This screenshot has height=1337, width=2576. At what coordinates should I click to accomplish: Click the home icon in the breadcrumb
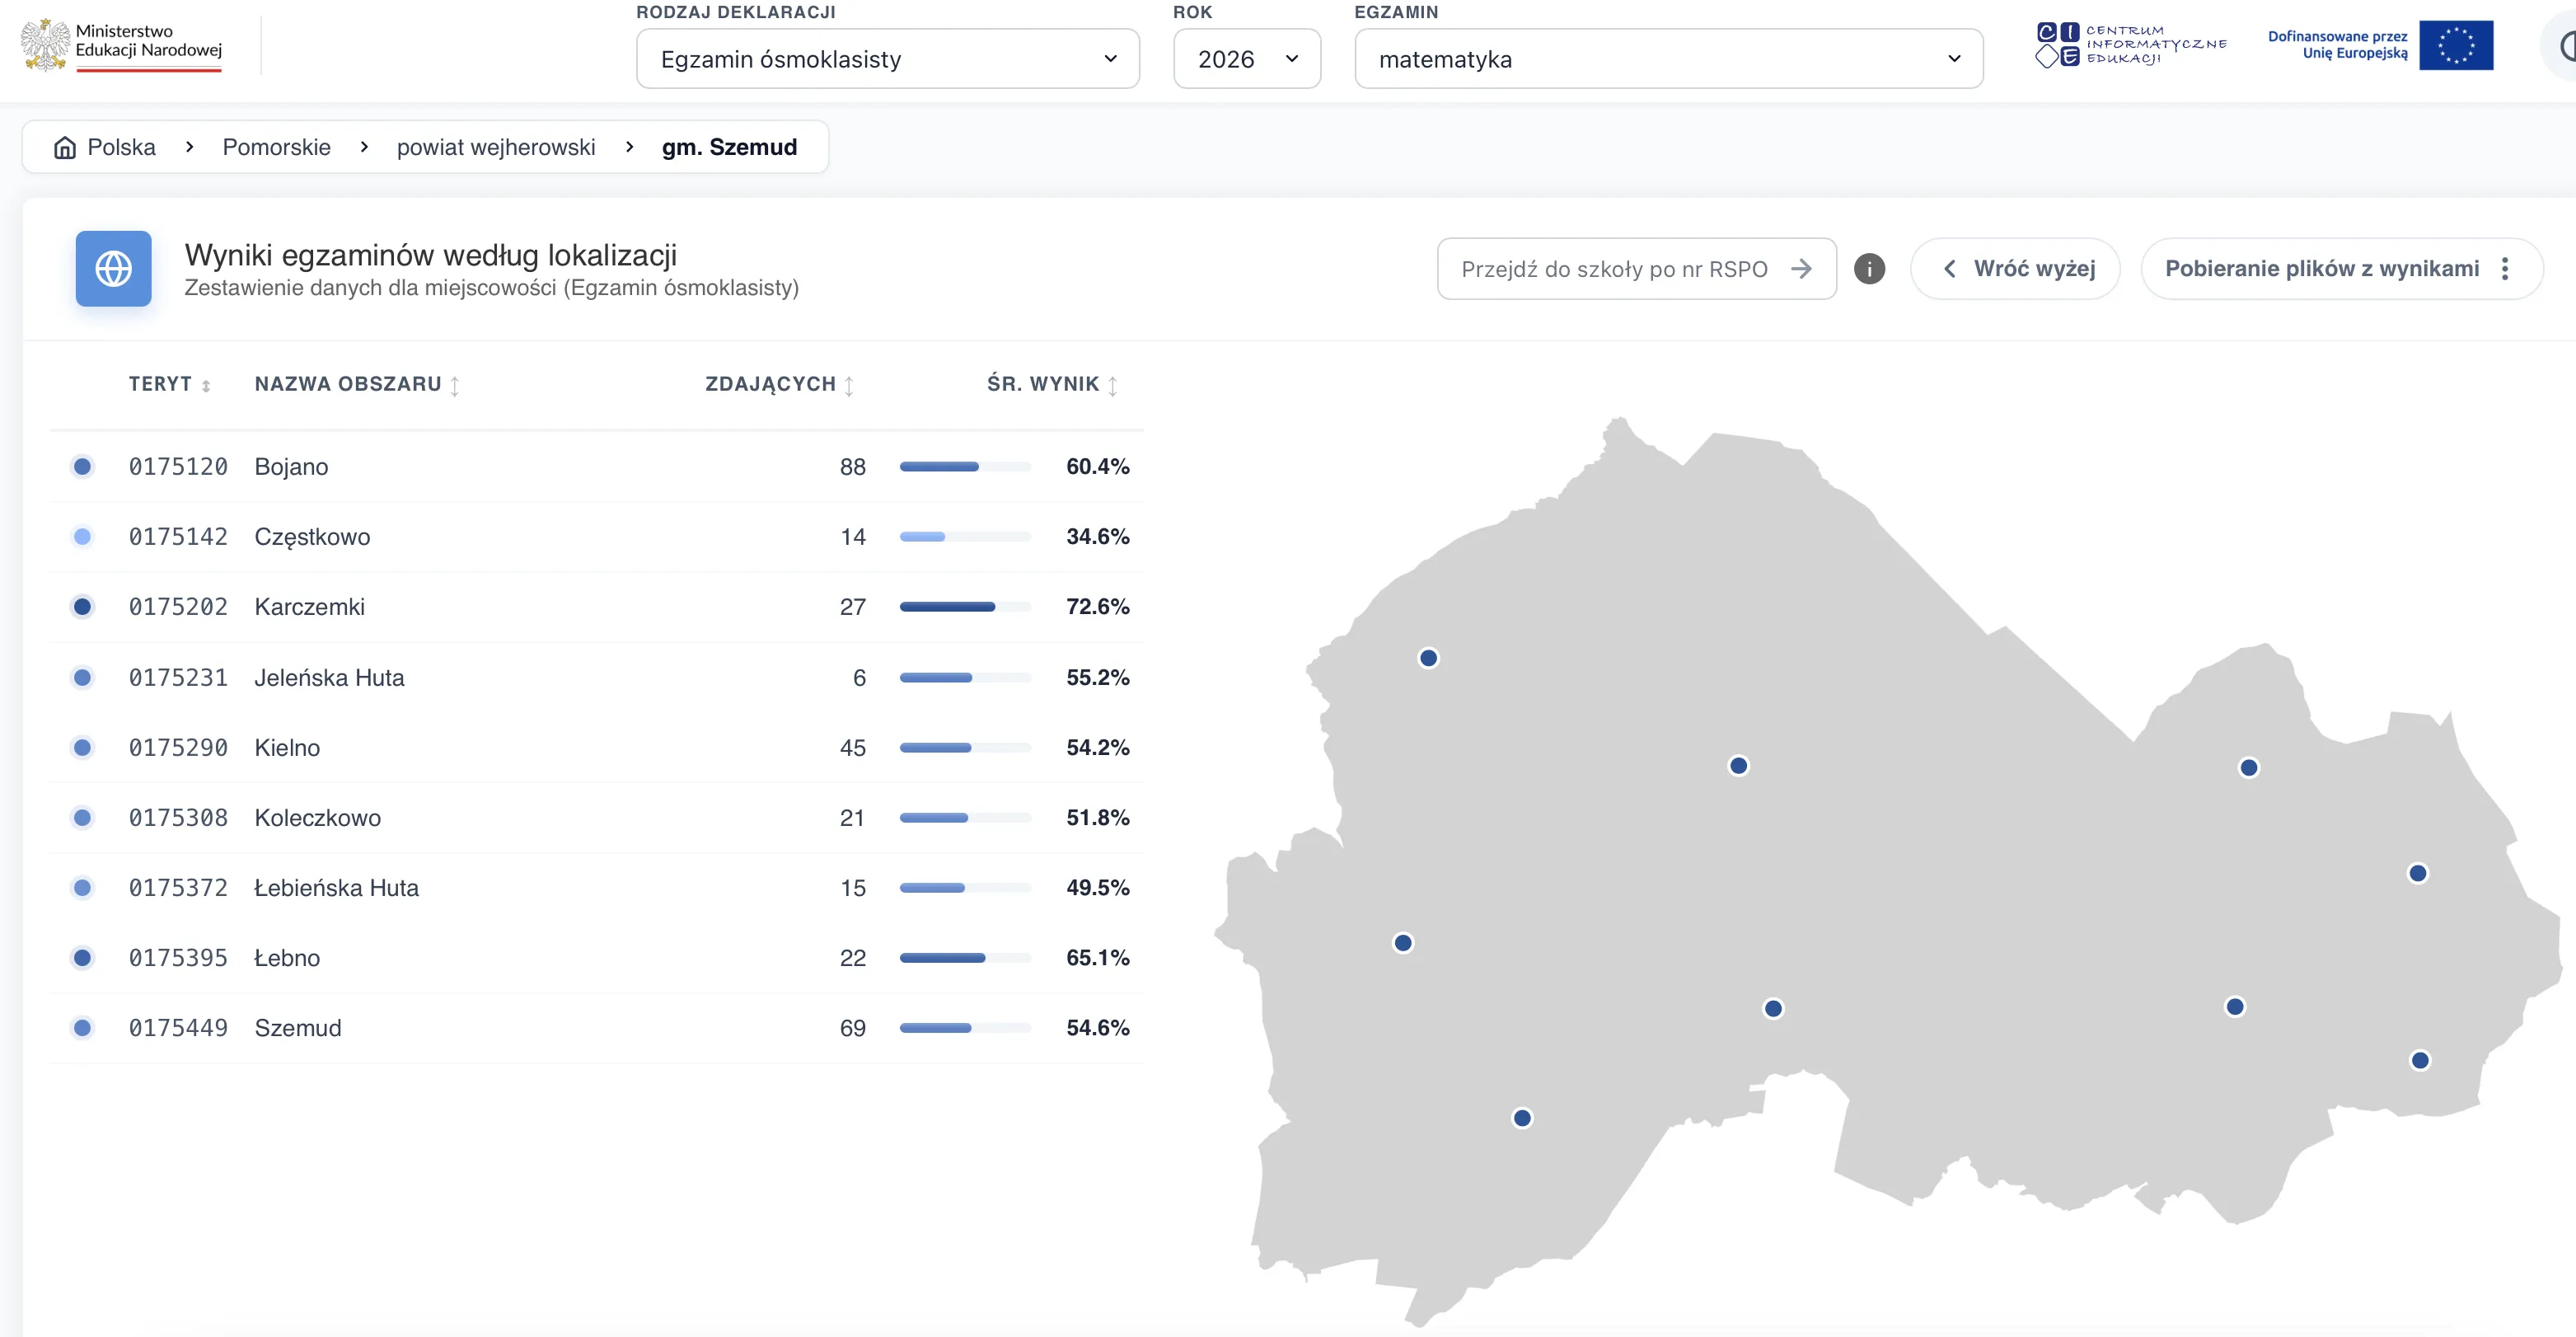point(65,148)
